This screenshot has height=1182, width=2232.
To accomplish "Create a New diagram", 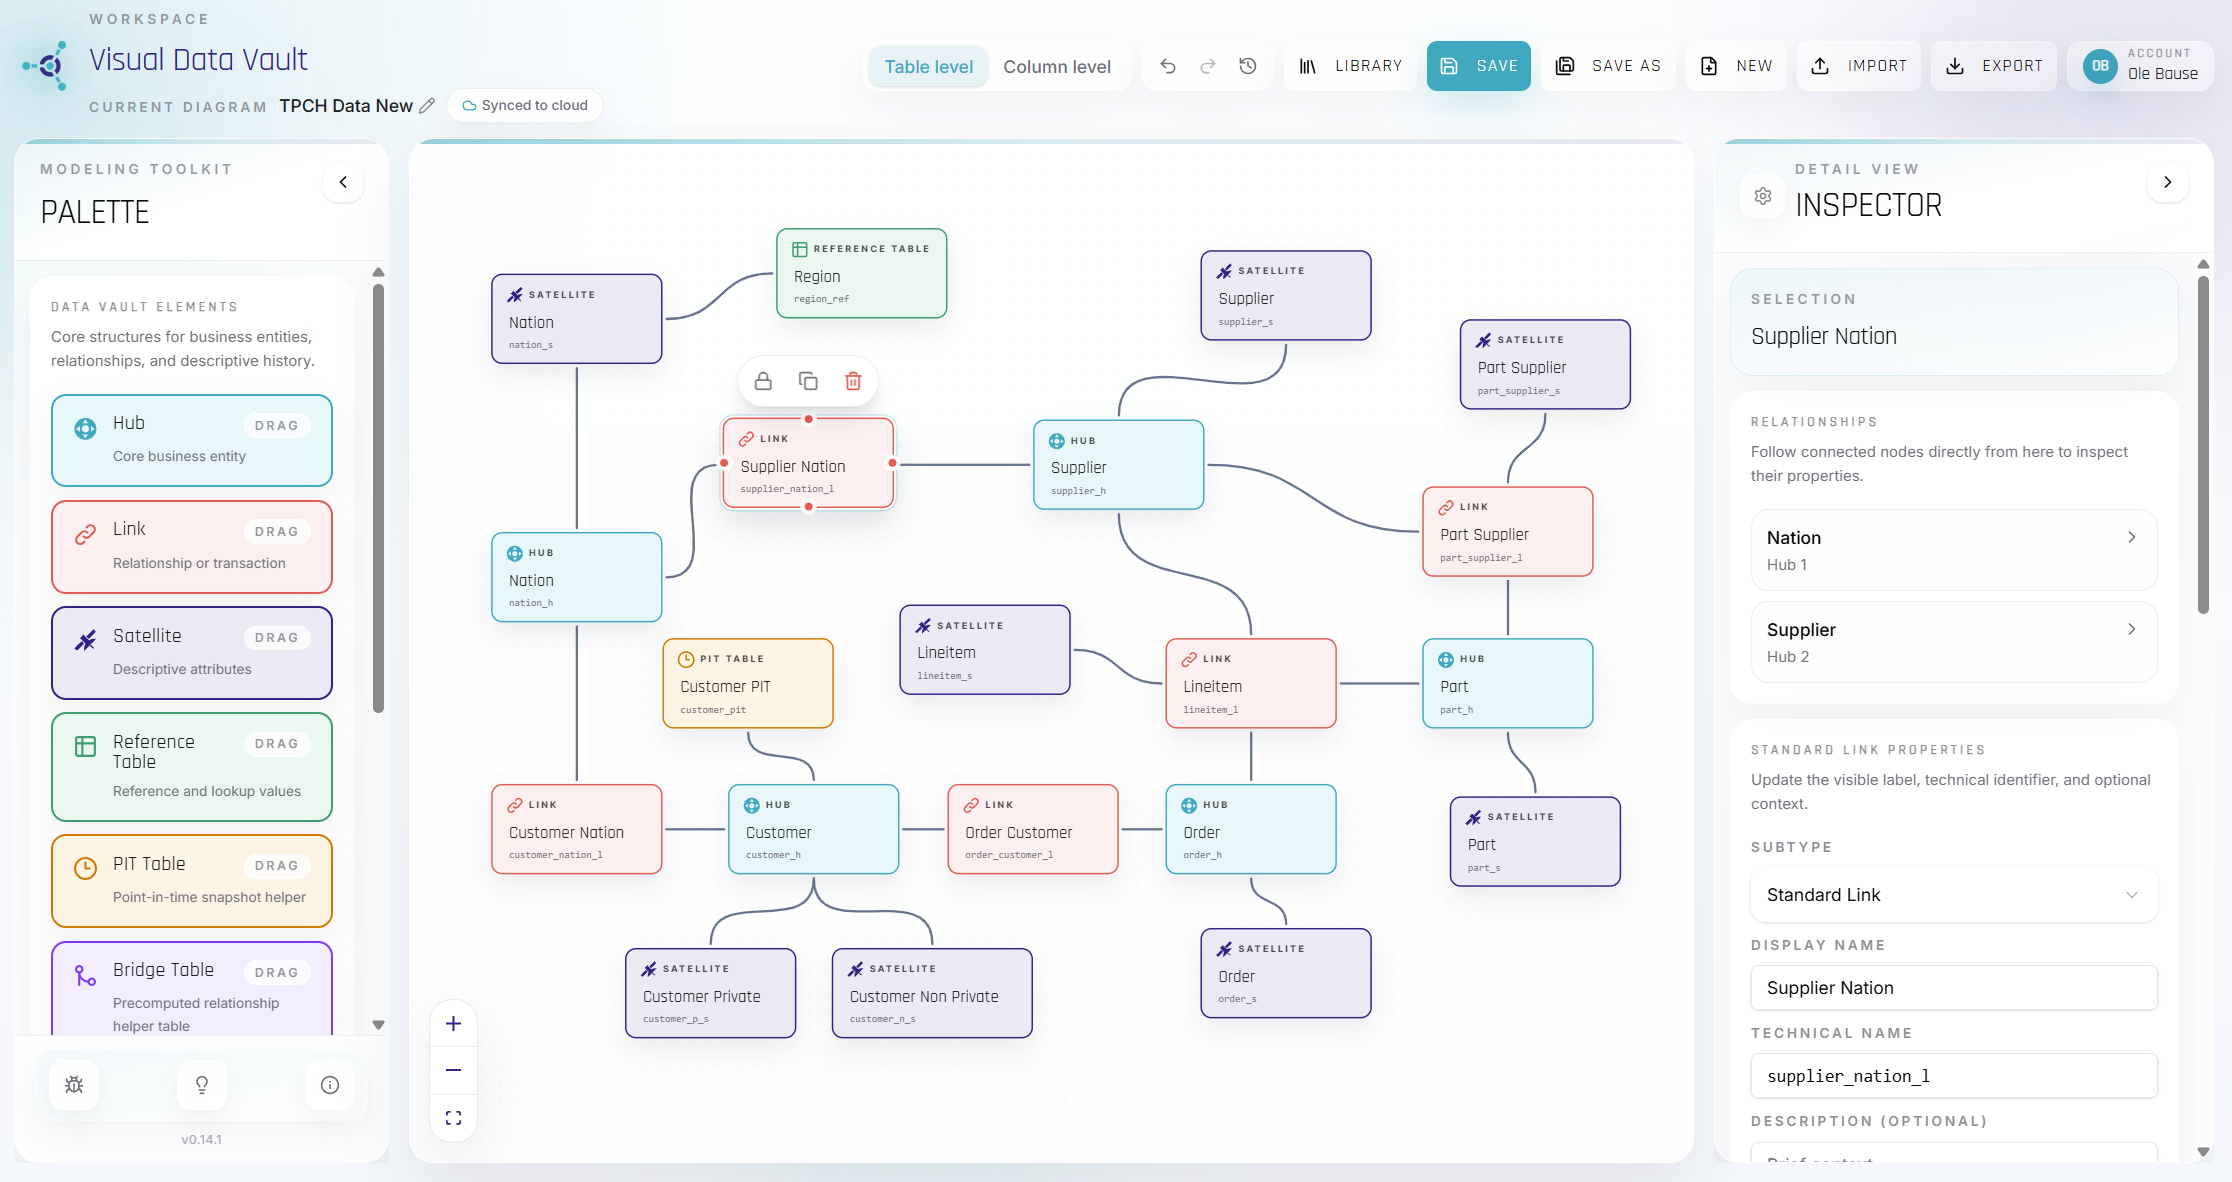I will (1736, 66).
